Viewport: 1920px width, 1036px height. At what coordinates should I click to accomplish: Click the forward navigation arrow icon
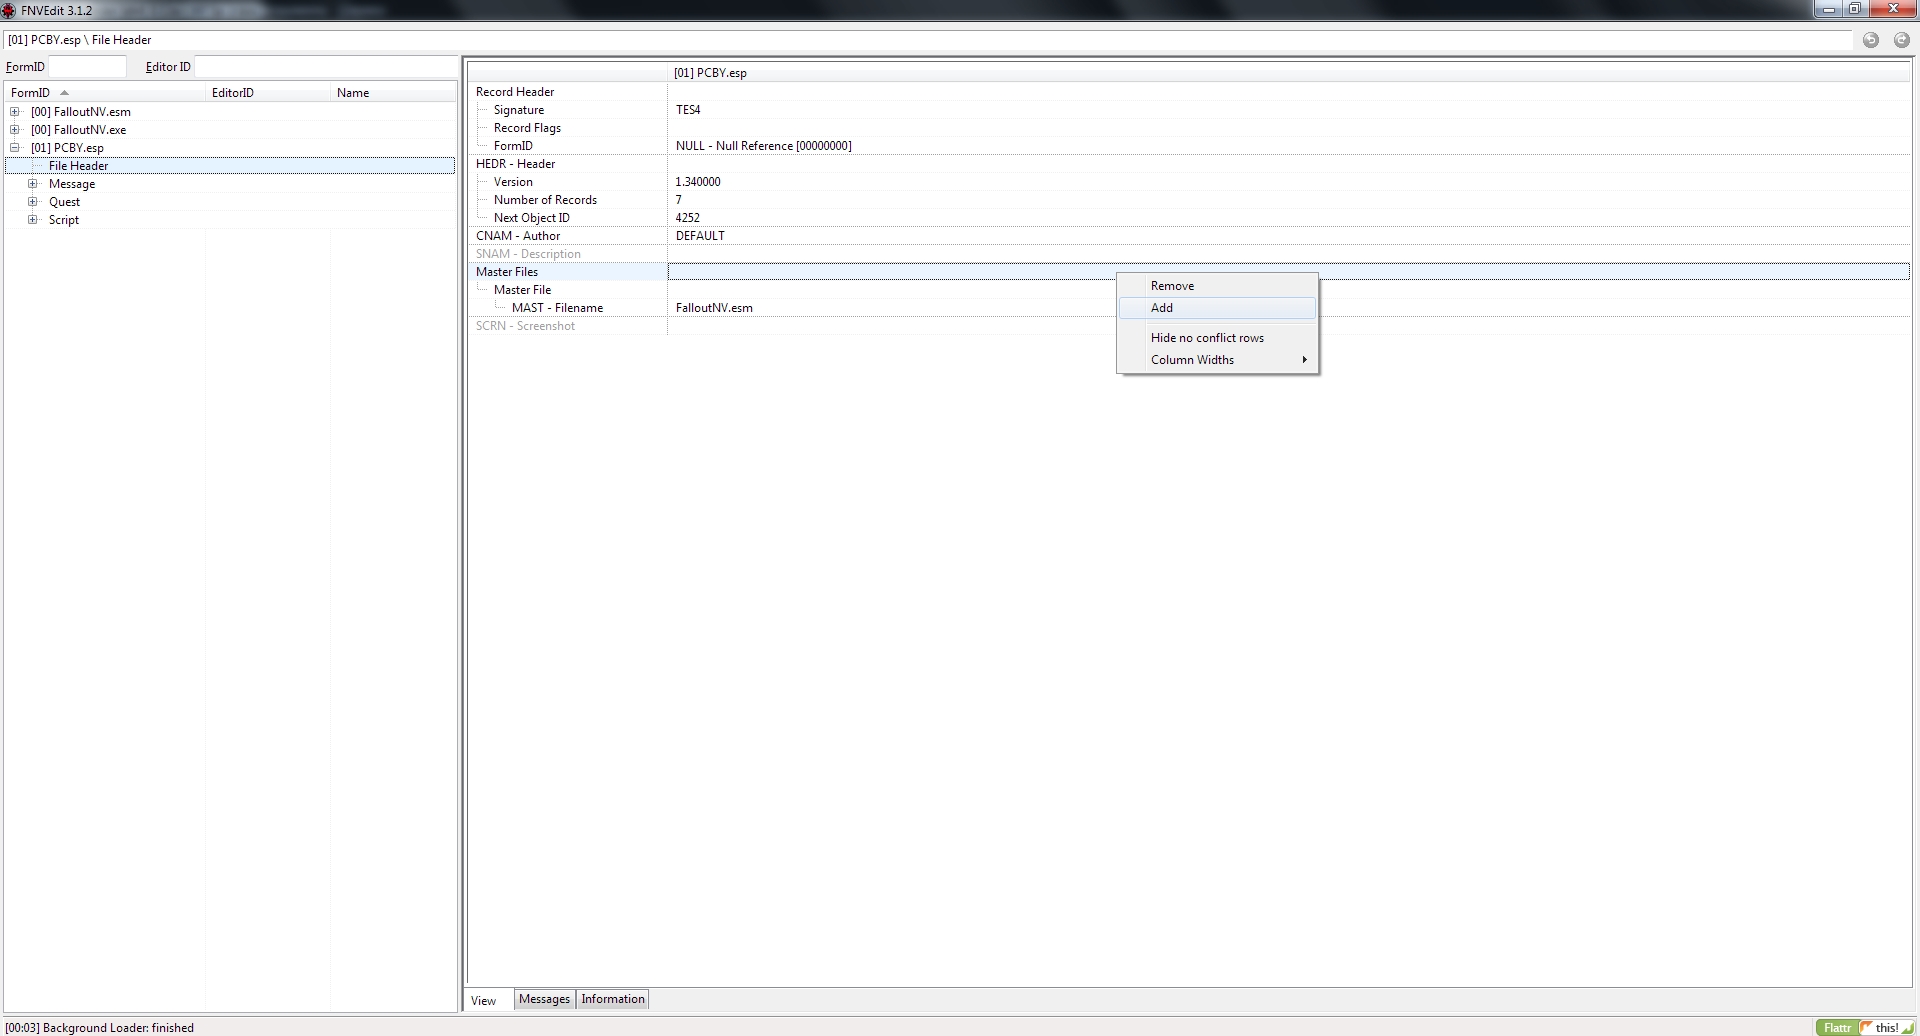point(1901,40)
